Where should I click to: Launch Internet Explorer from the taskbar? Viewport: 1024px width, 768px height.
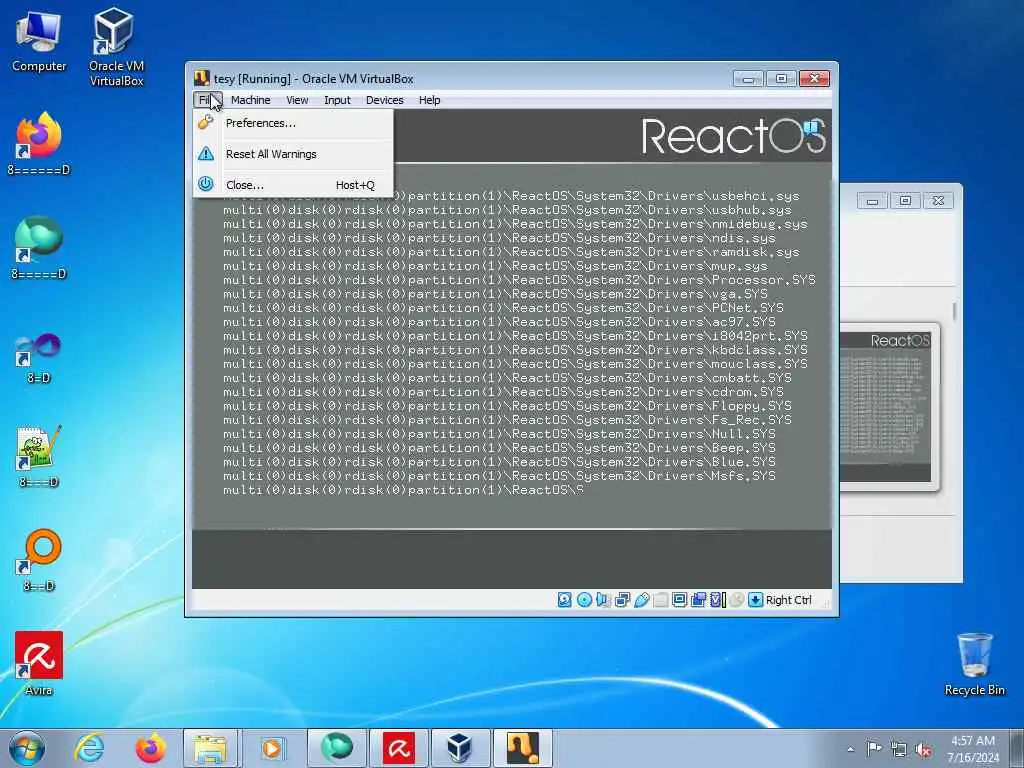coord(89,748)
